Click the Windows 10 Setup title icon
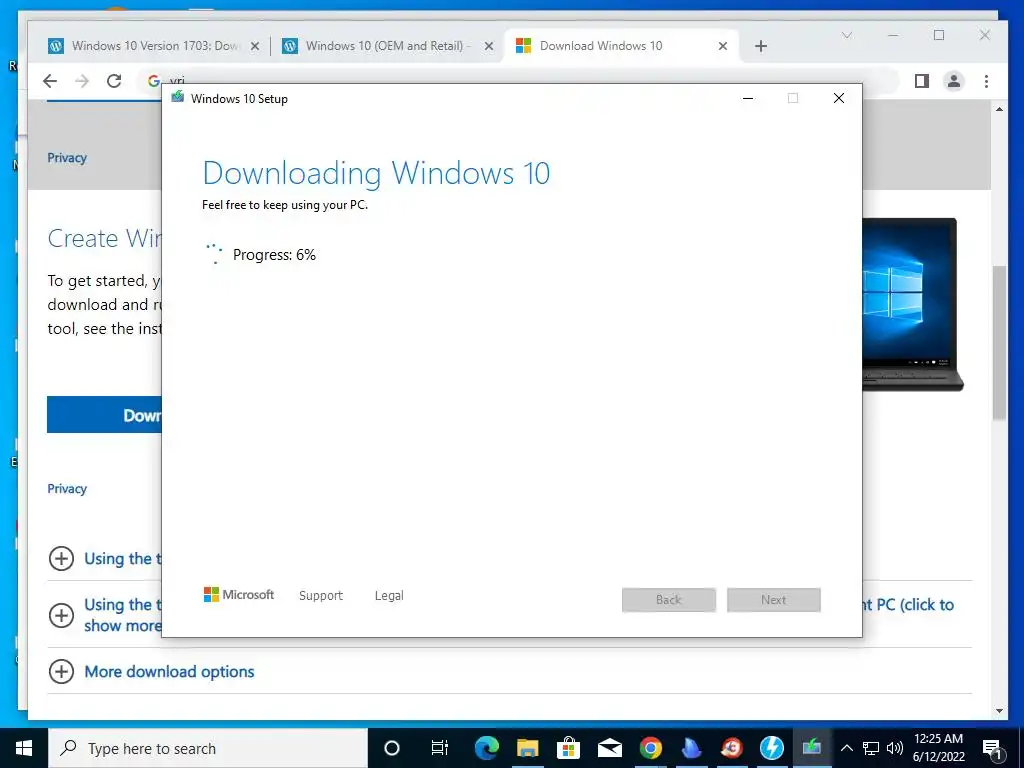Screen dimensions: 1024x768 (x=178, y=97)
